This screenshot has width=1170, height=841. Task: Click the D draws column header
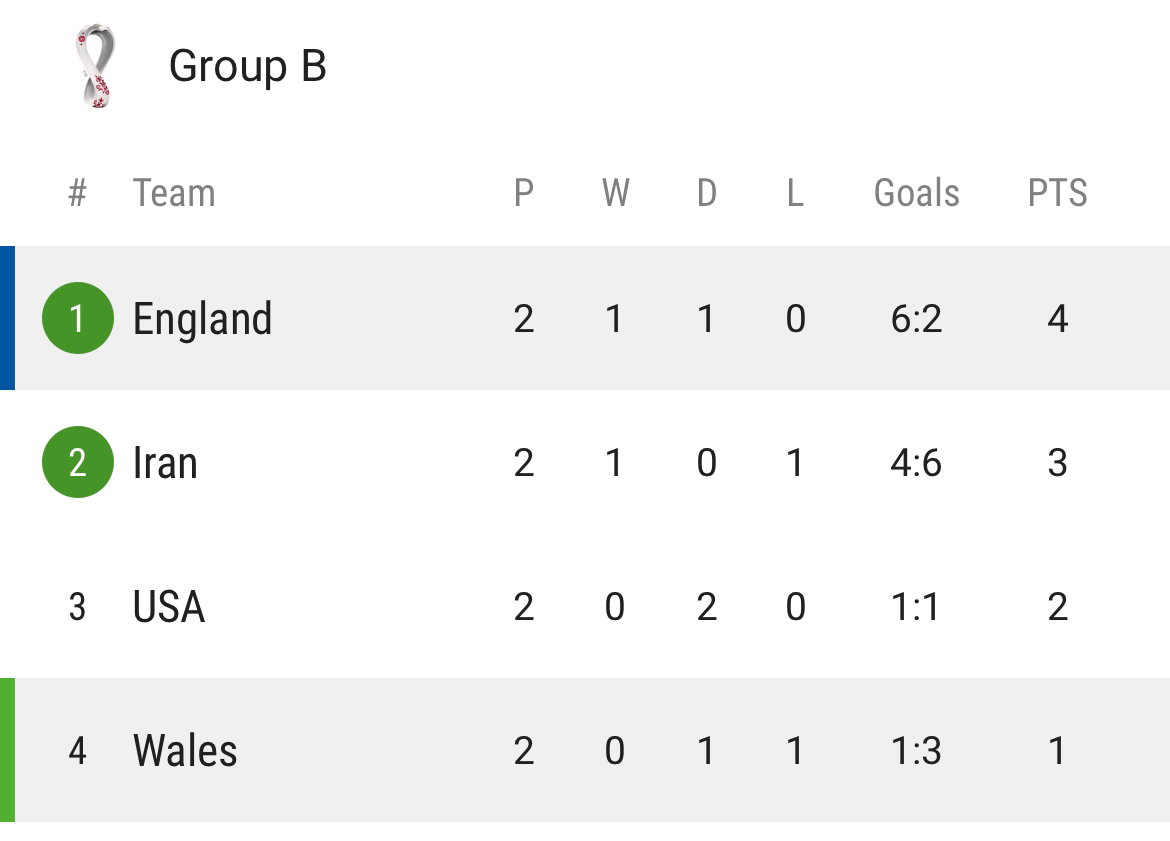pos(707,193)
